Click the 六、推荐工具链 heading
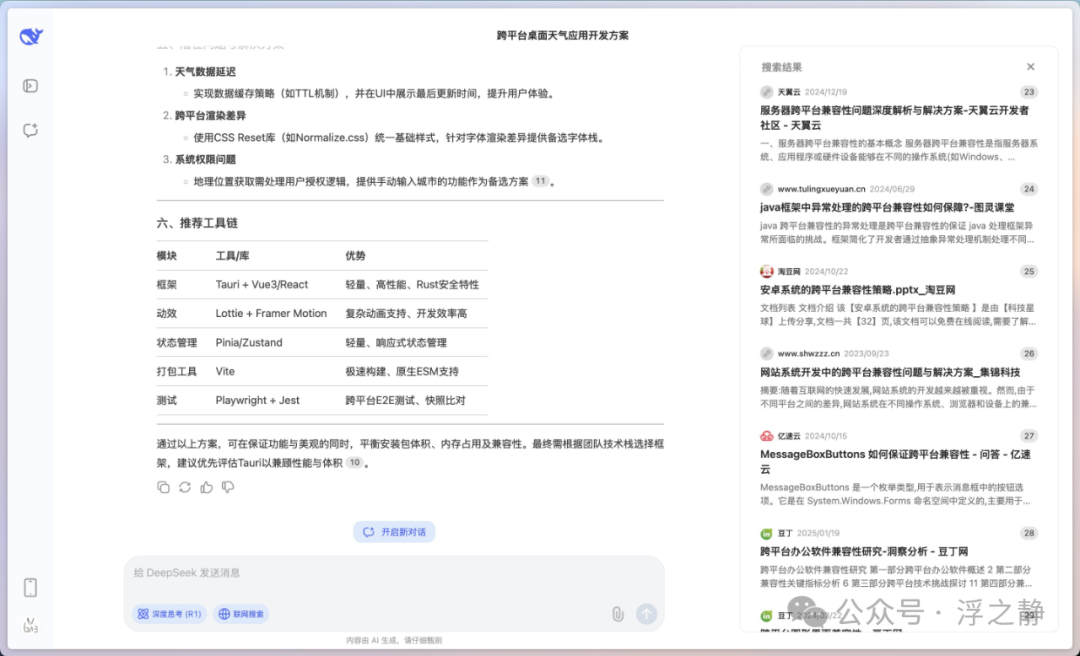 pyautogui.click(x=197, y=223)
